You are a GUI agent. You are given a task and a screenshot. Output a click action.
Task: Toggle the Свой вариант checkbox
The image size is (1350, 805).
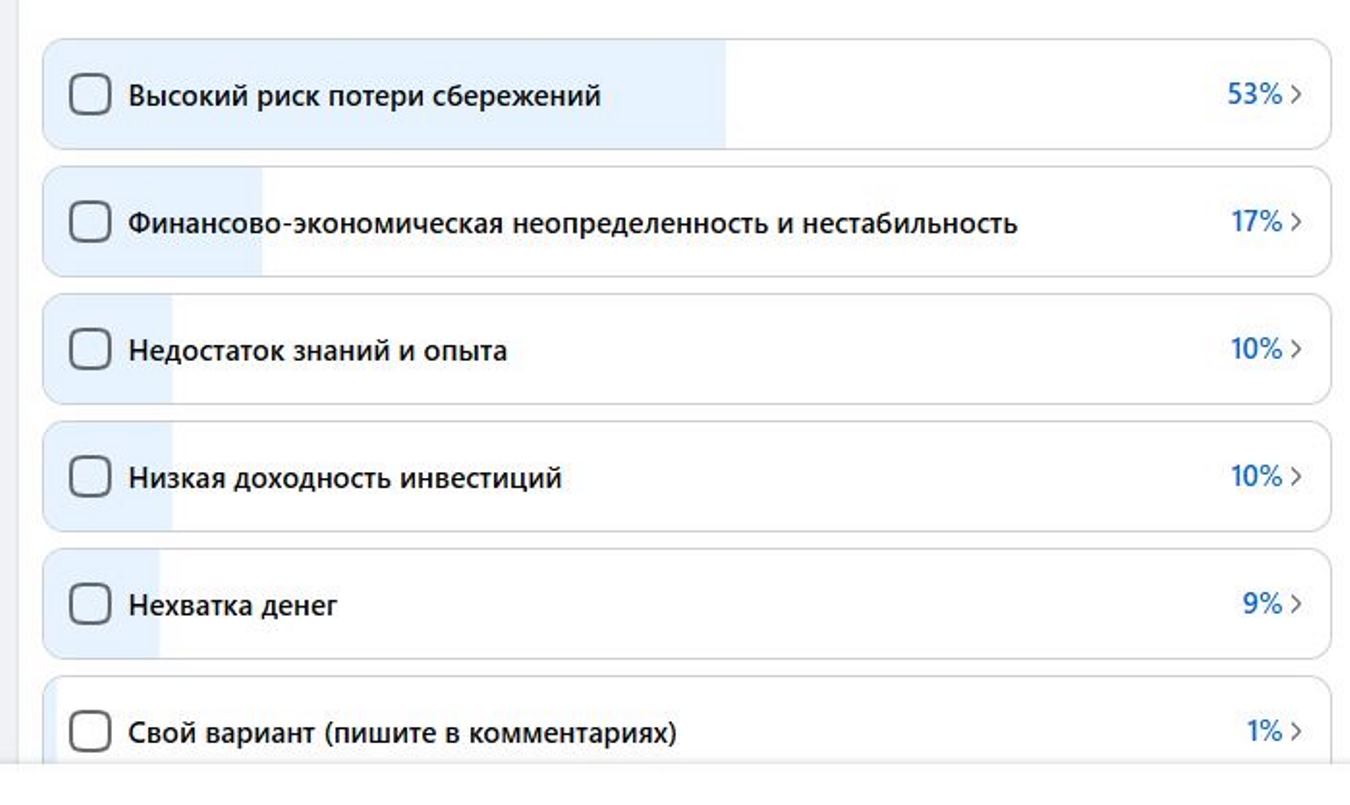click(90, 732)
